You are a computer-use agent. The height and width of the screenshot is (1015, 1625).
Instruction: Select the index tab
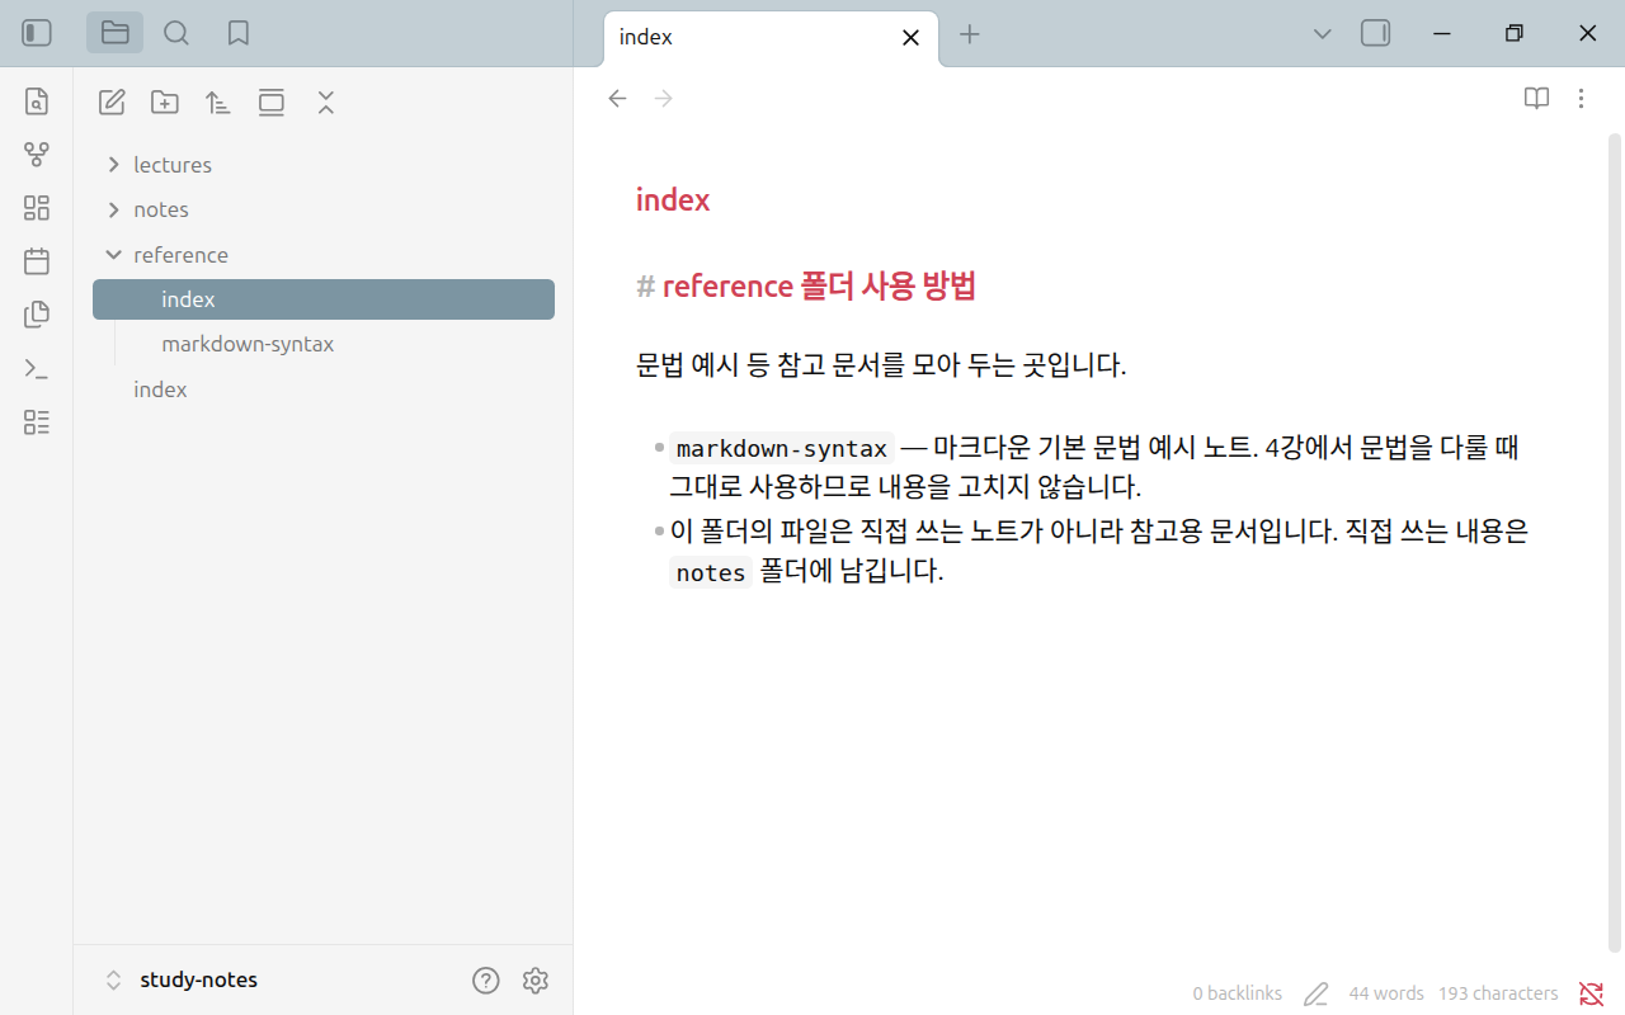pos(771,38)
